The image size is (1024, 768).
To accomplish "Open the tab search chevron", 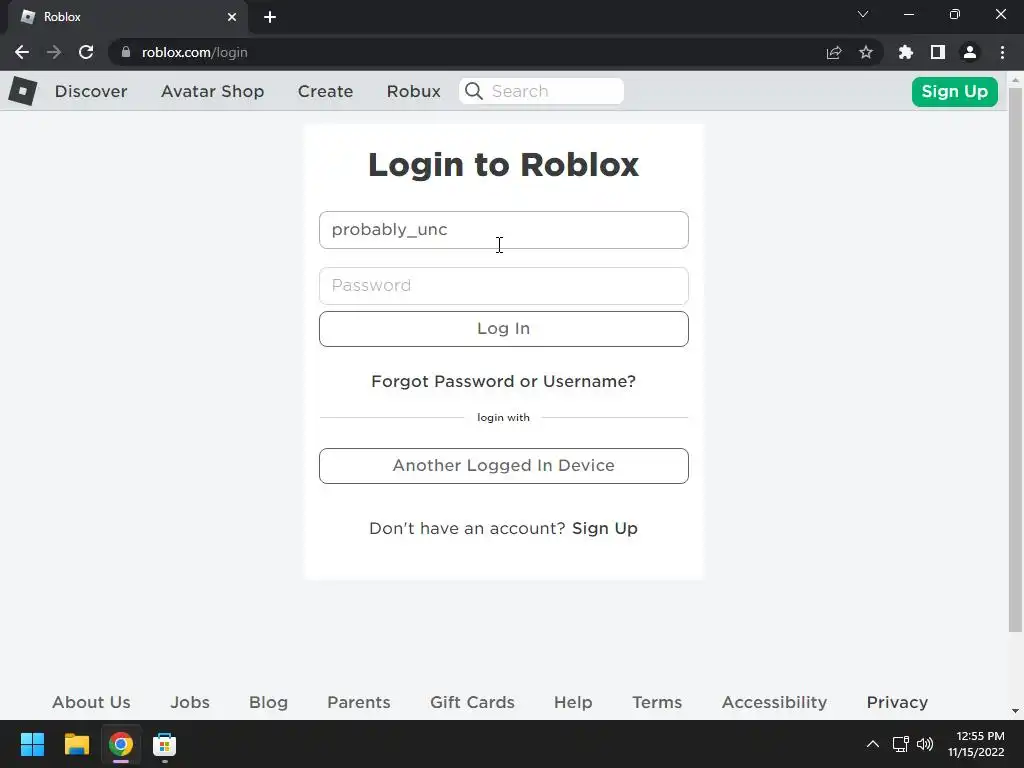I will [x=863, y=14].
